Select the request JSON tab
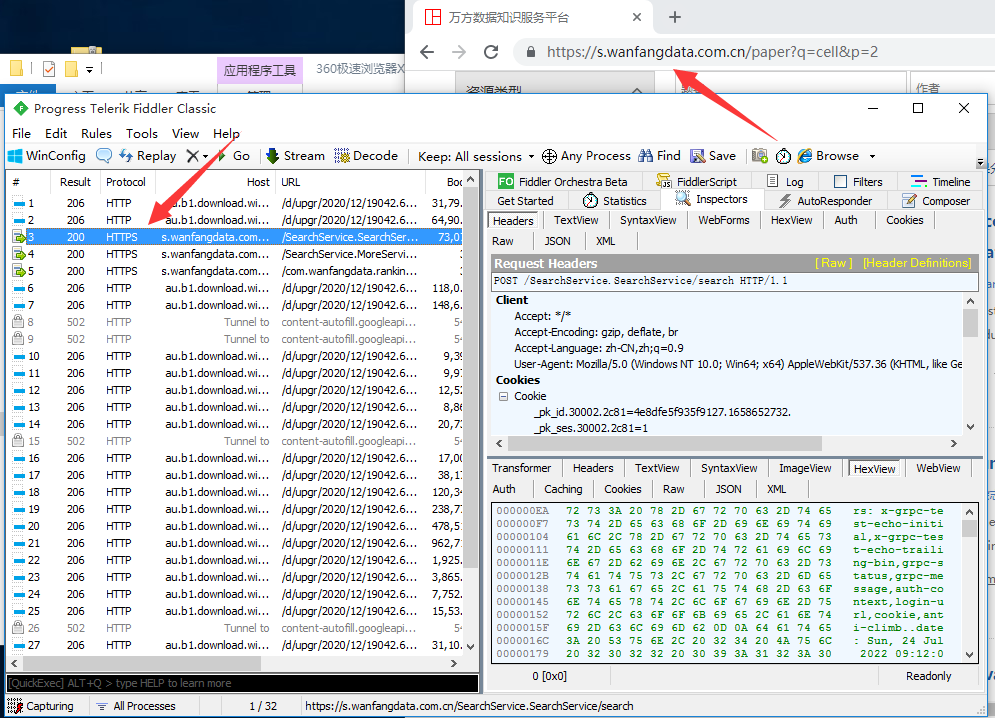The width and height of the screenshot is (995, 718). point(557,241)
